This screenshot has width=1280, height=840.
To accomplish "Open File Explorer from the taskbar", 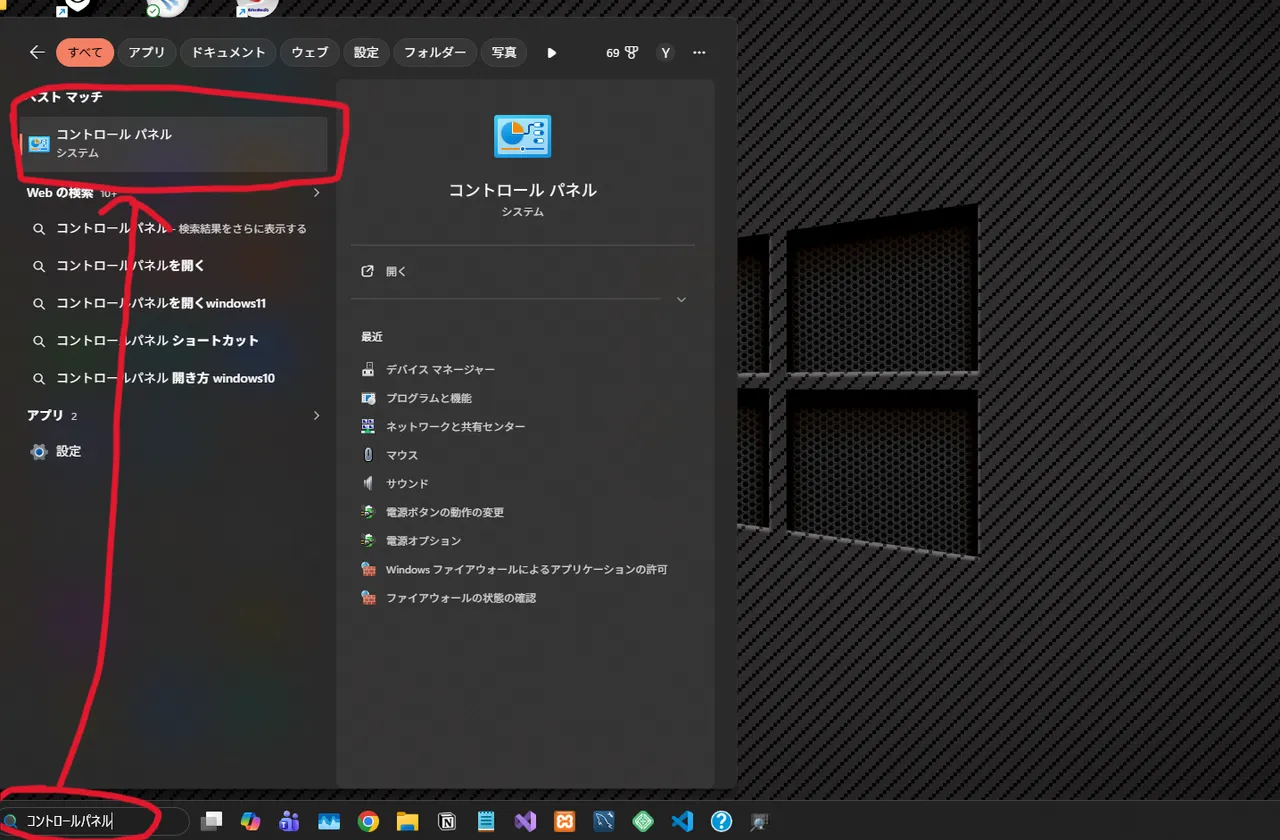I will click(x=407, y=821).
